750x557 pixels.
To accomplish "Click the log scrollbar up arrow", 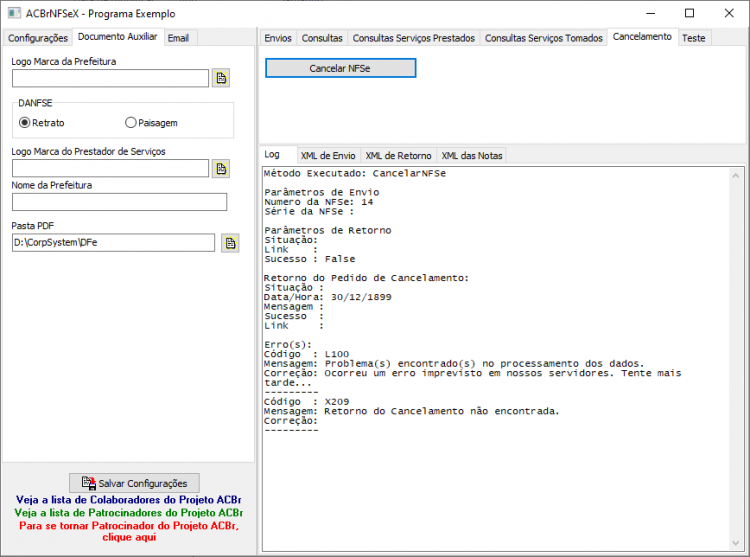I will coord(736,175).
